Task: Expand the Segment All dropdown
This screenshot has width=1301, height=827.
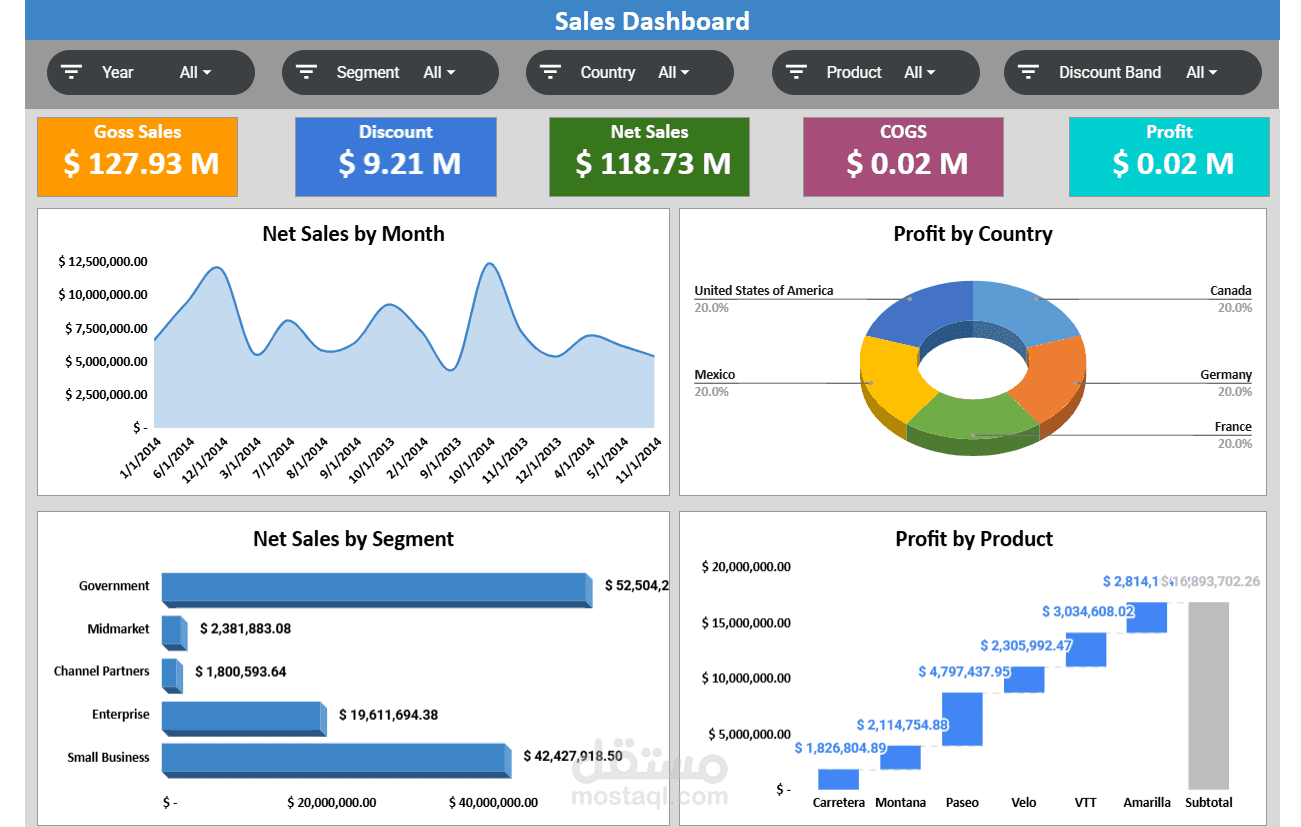Action: pyautogui.click(x=439, y=72)
